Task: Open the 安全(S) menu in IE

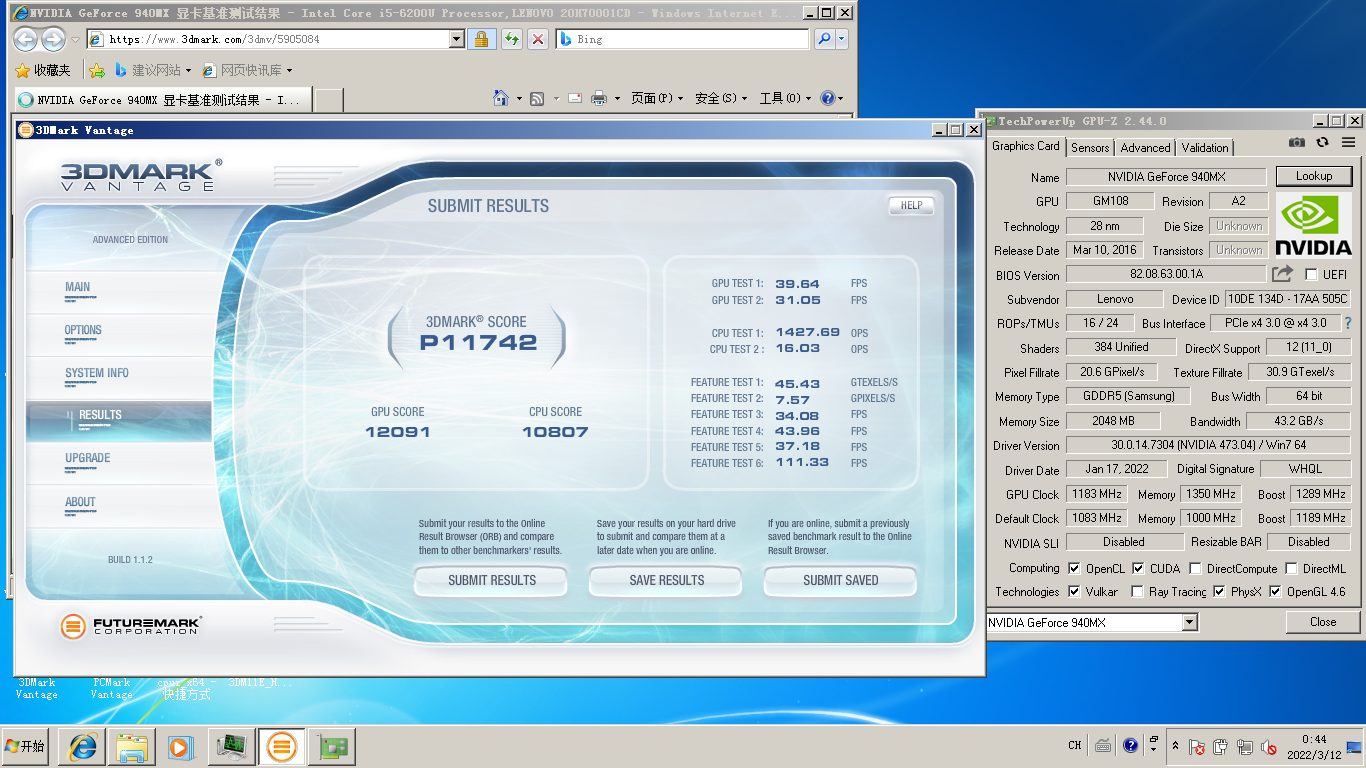Action: (721, 98)
